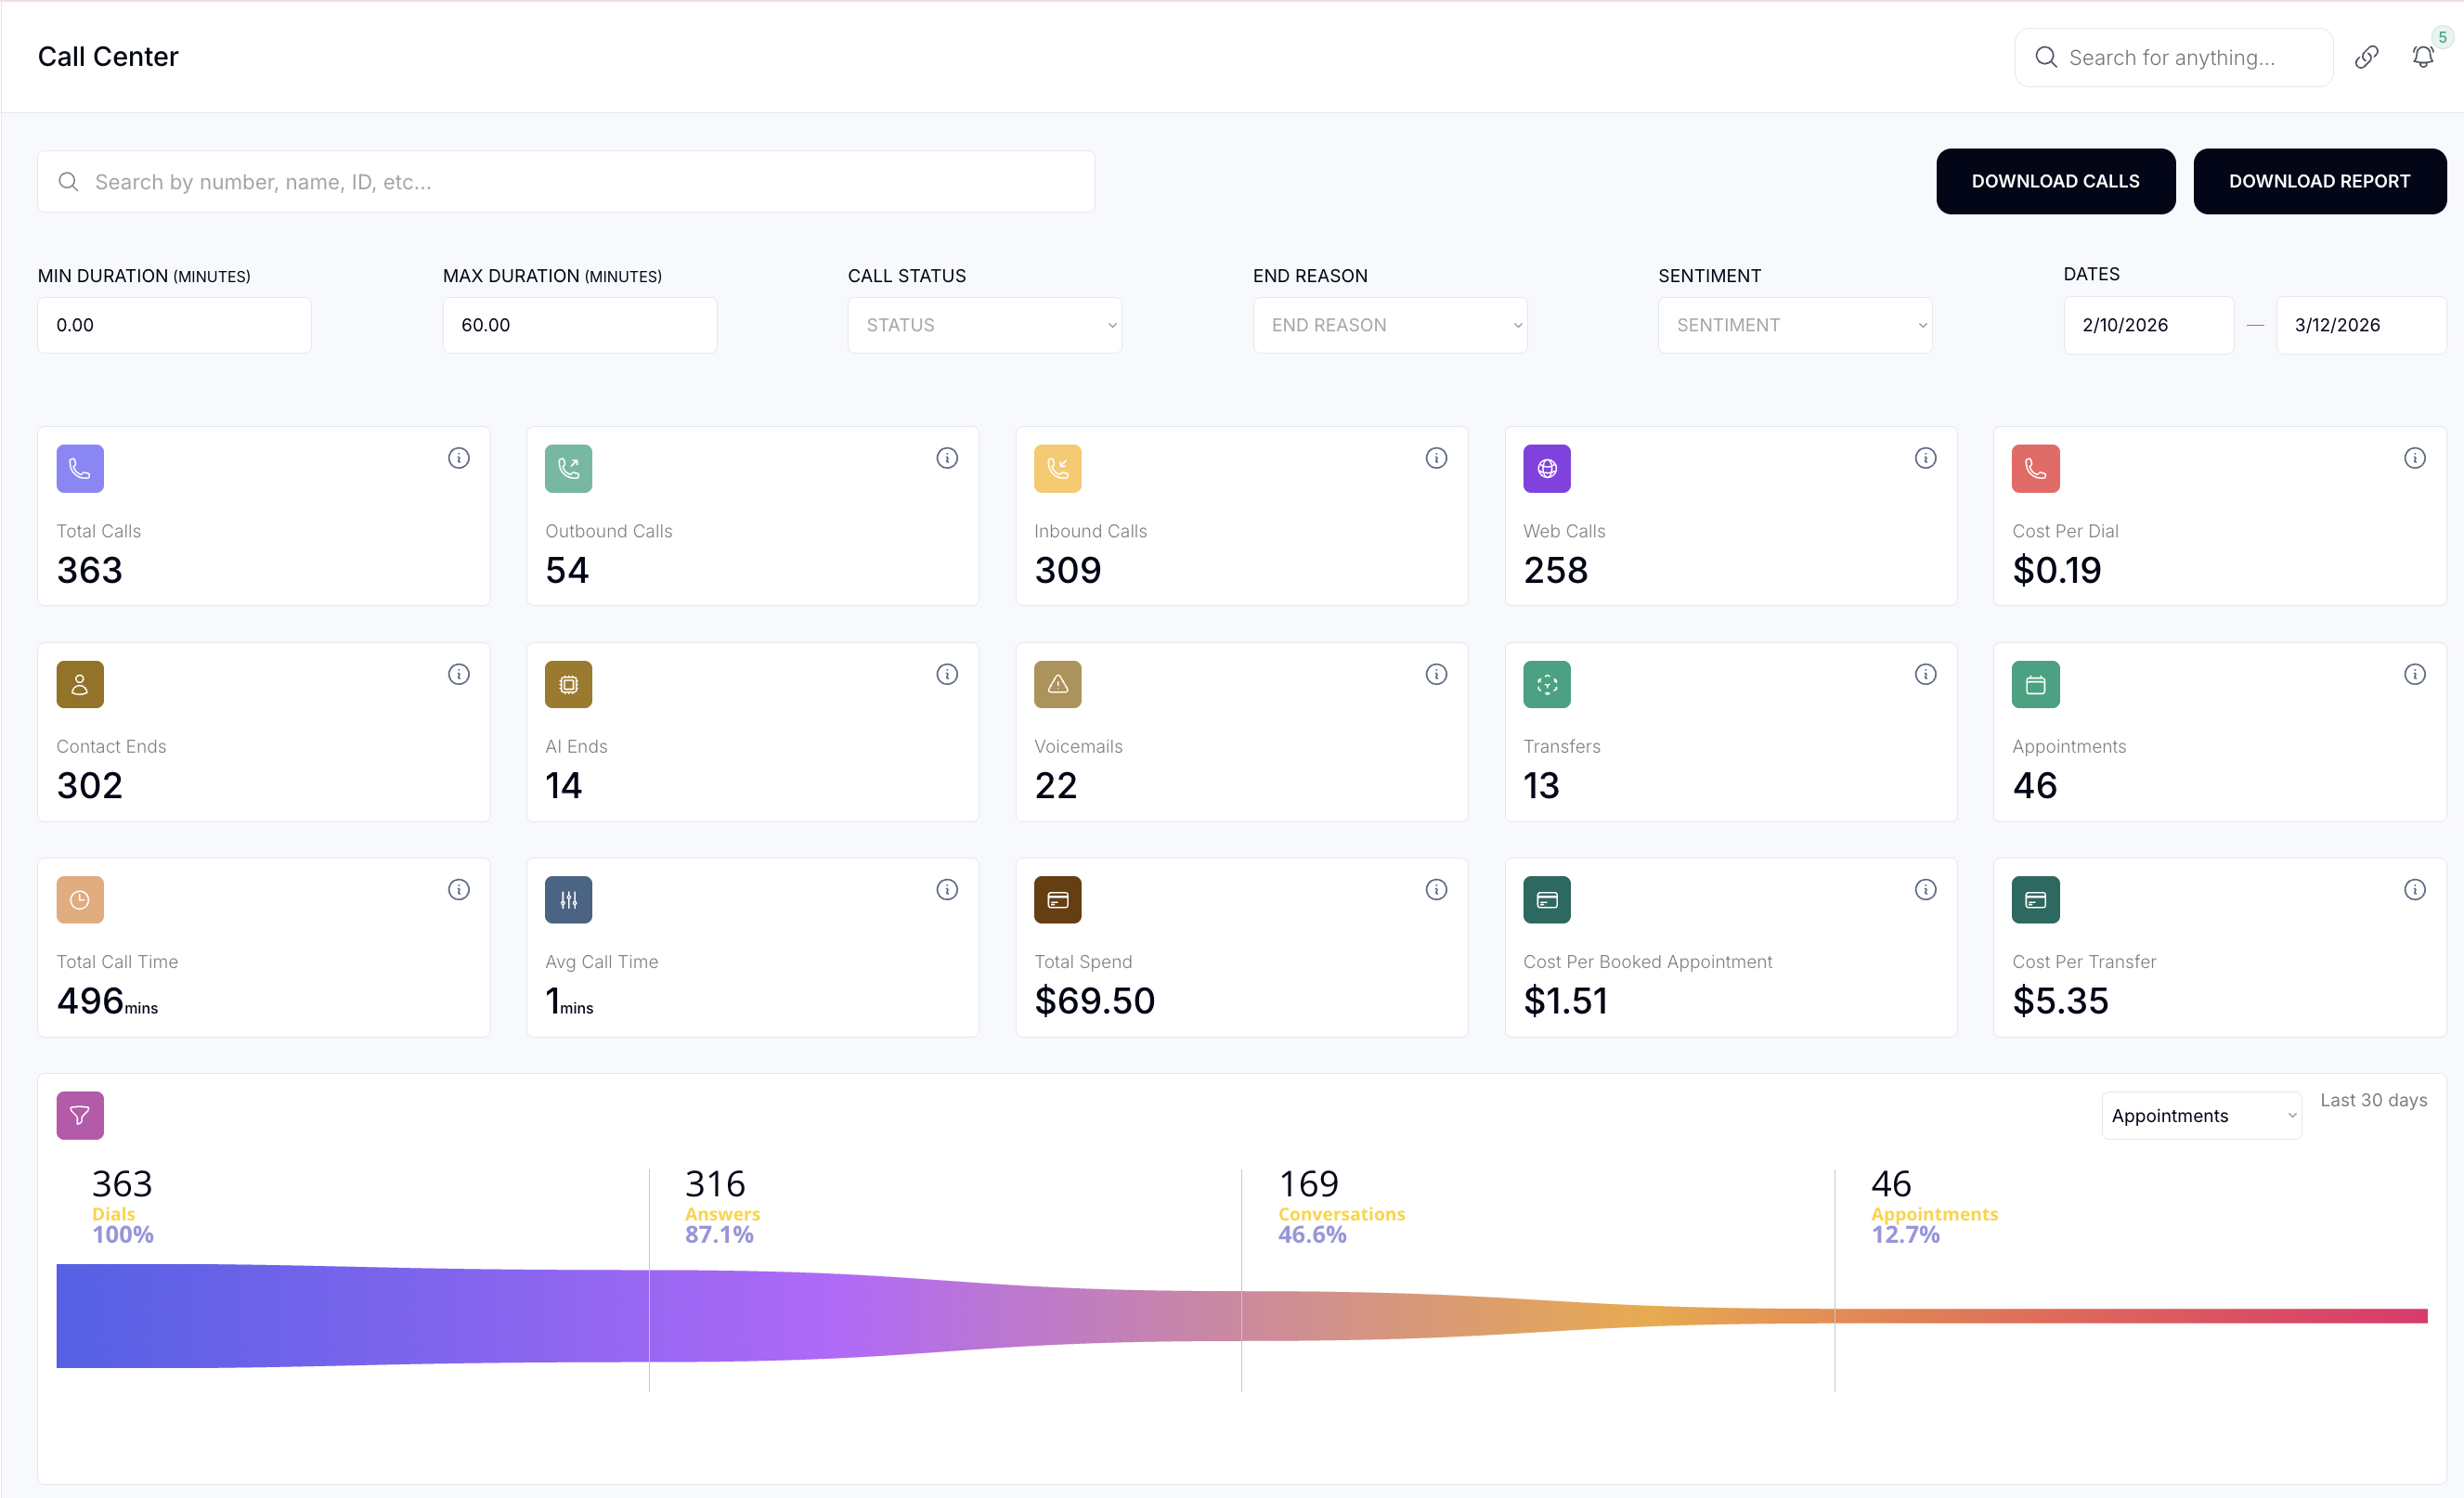Image resolution: width=2464 pixels, height=1498 pixels.
Task: Click info icon on Transfers card
Action: coord(1925,674)
